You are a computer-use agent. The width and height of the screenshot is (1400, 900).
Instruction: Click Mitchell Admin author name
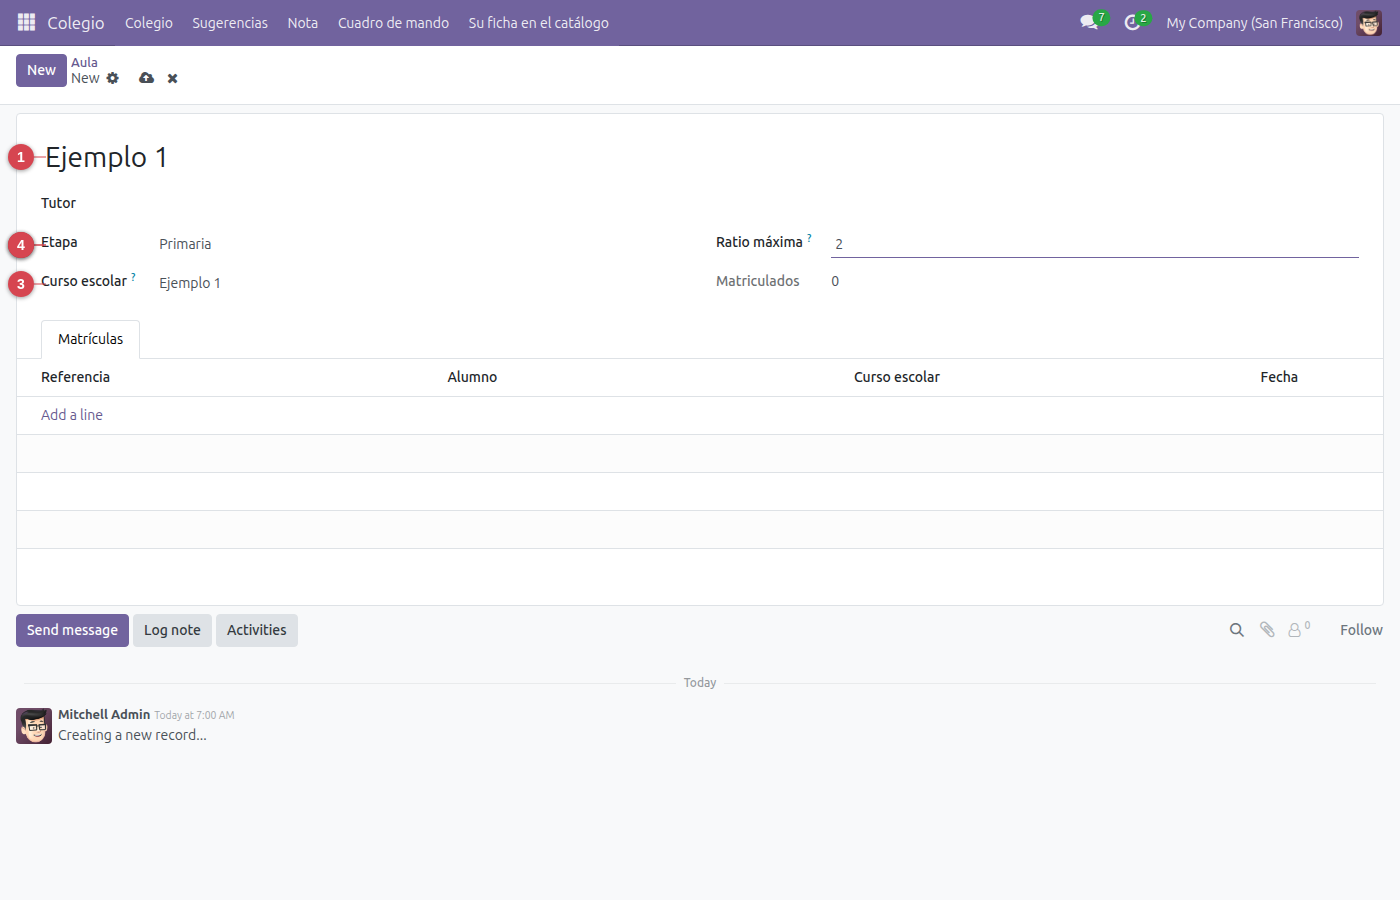104,714
